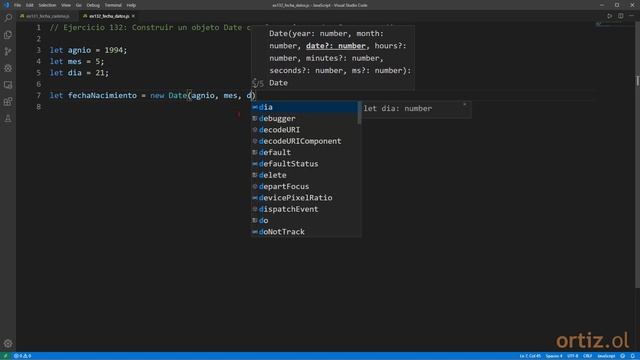Click the suggestion list scrollbar thumb

359,113
